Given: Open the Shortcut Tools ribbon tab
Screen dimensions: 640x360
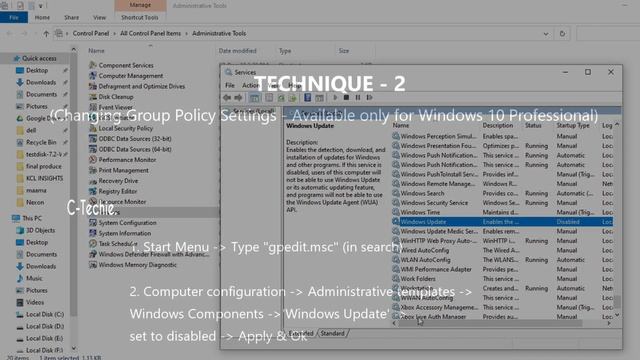Looking at the screenshot, I should tap(140, 18).
